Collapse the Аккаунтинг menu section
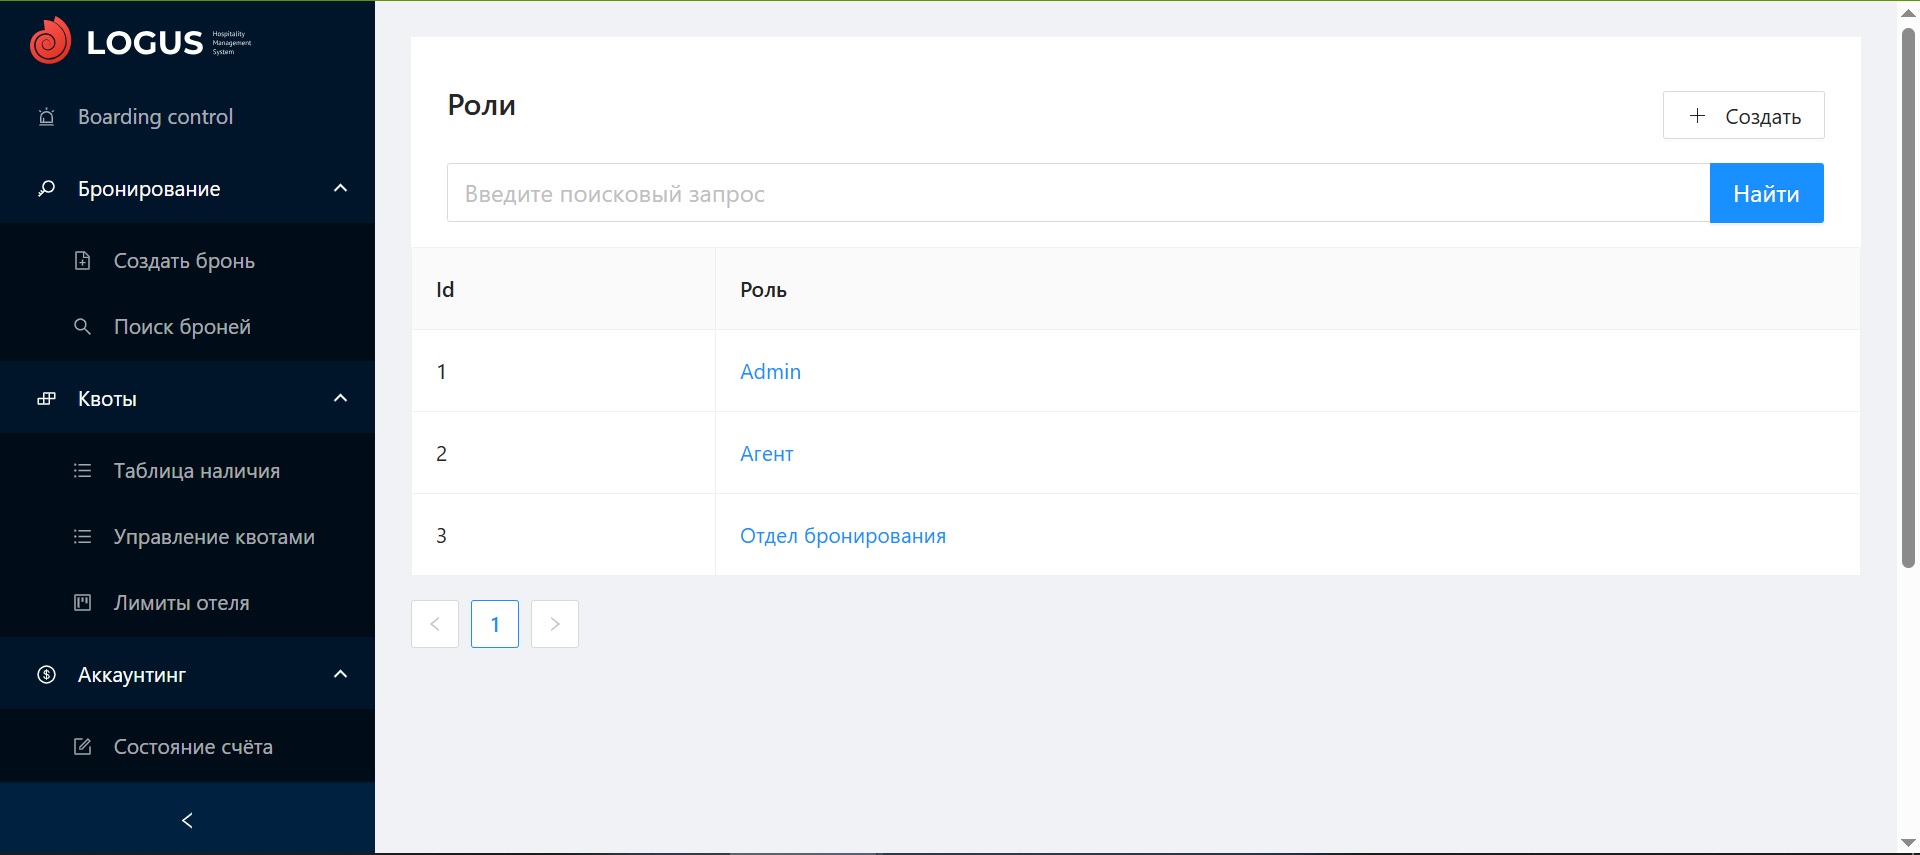The width and height of the screenshot is (1920, 855). coord(340,675)
